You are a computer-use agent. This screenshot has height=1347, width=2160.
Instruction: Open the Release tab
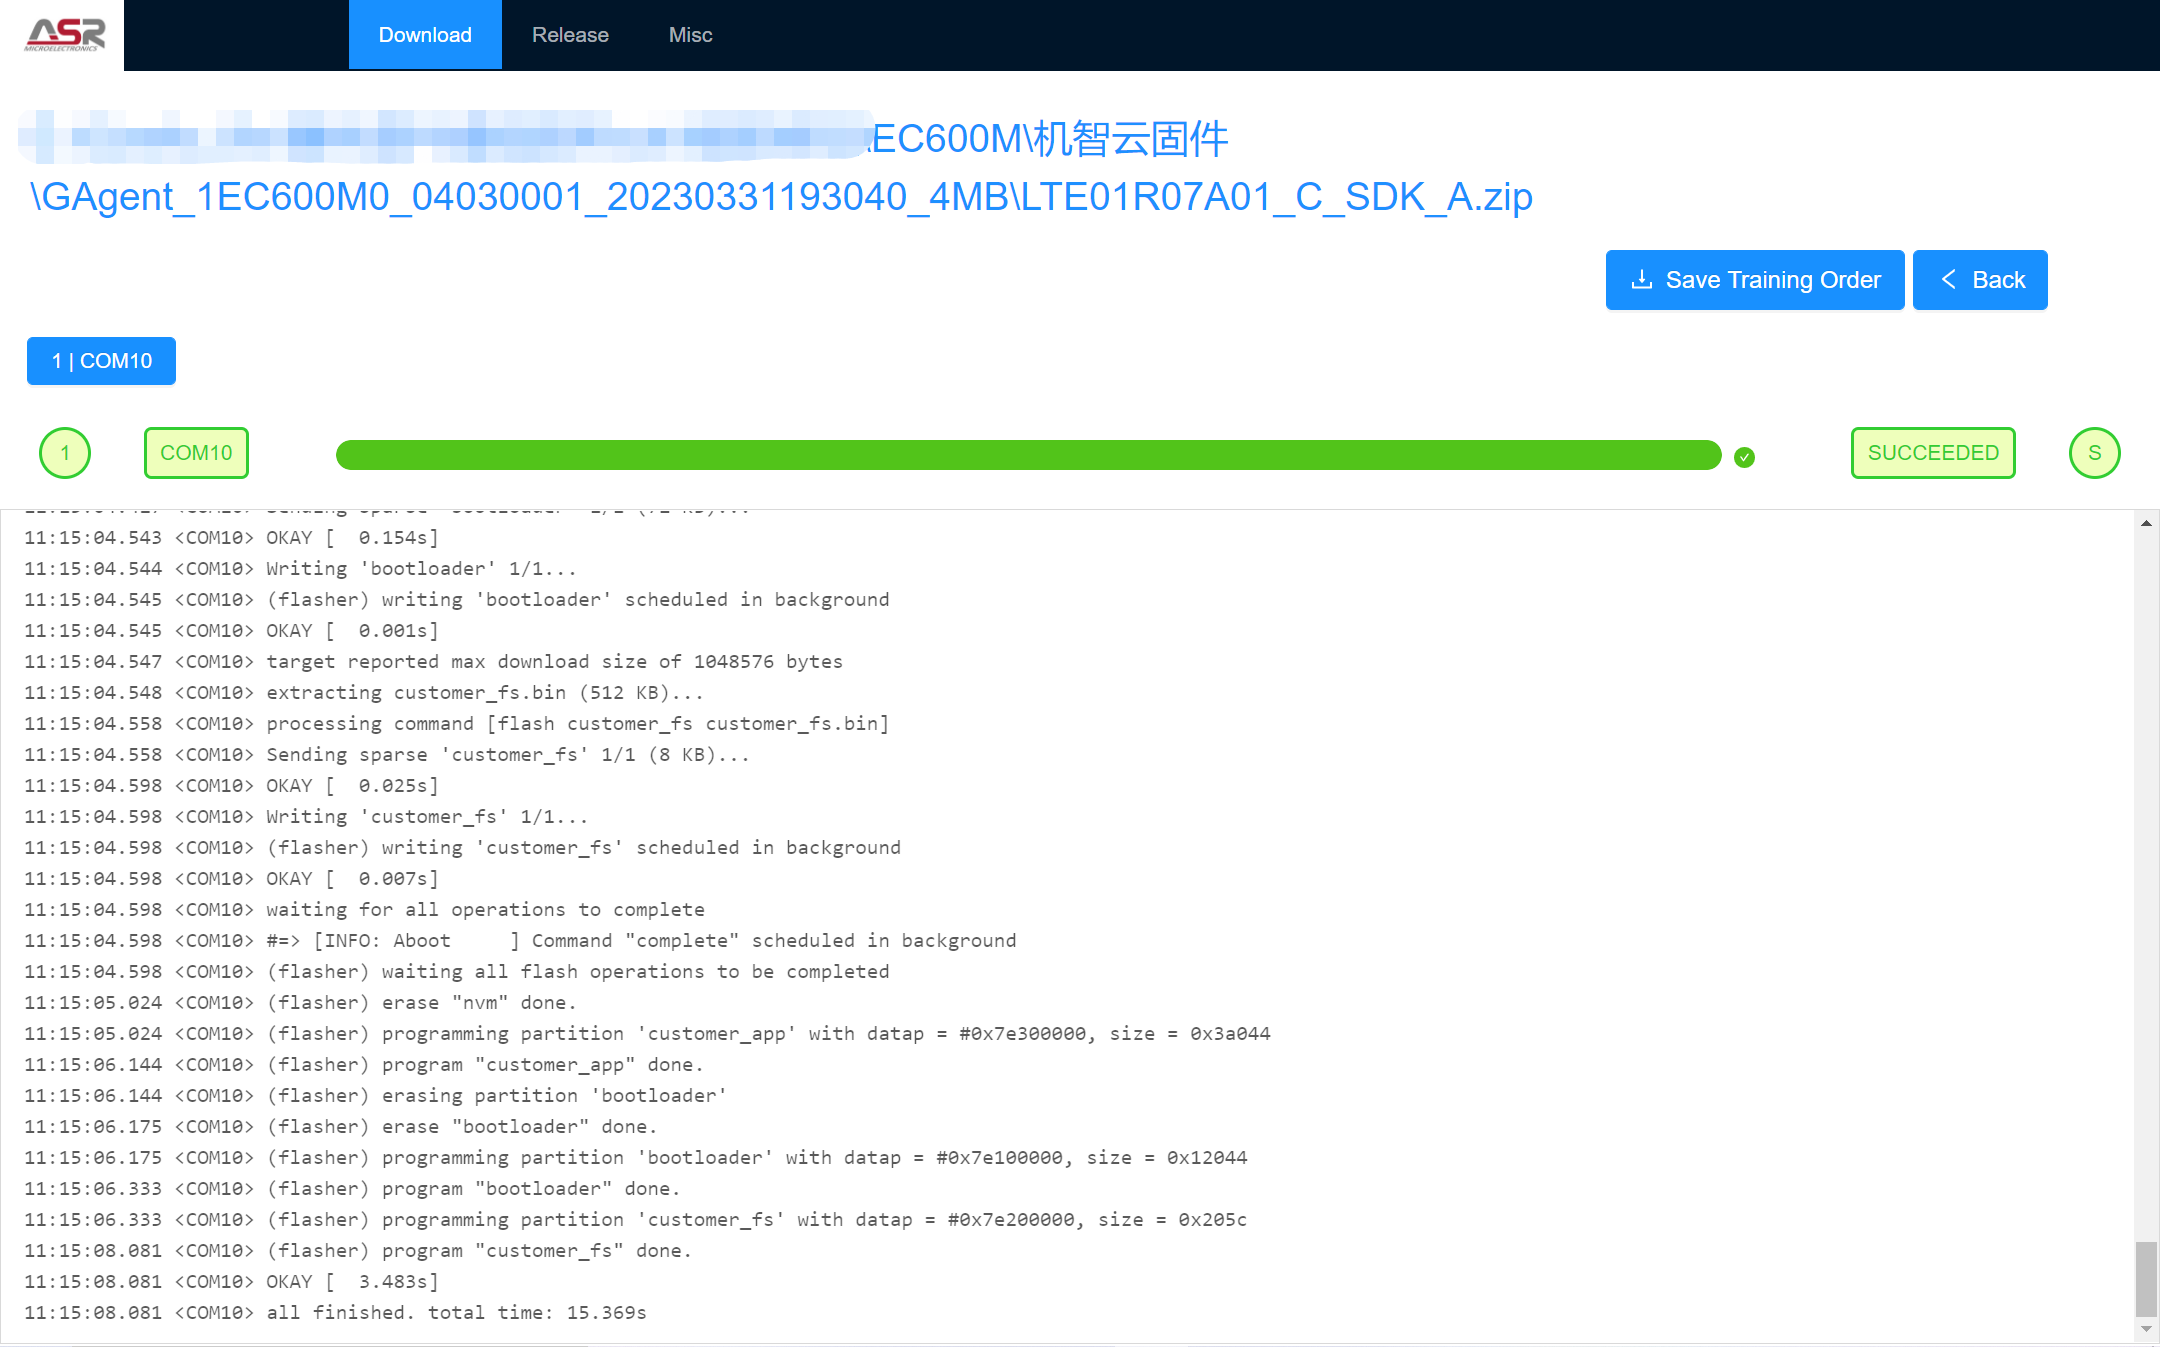tap(570, 35)
